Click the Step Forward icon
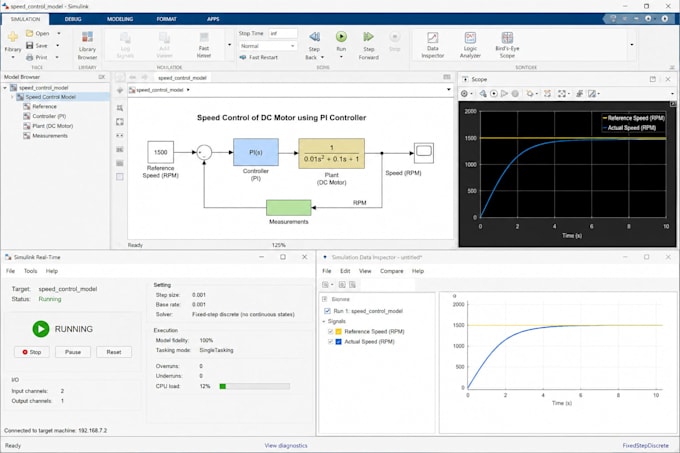The image size is (680, 453). point(368,37)
